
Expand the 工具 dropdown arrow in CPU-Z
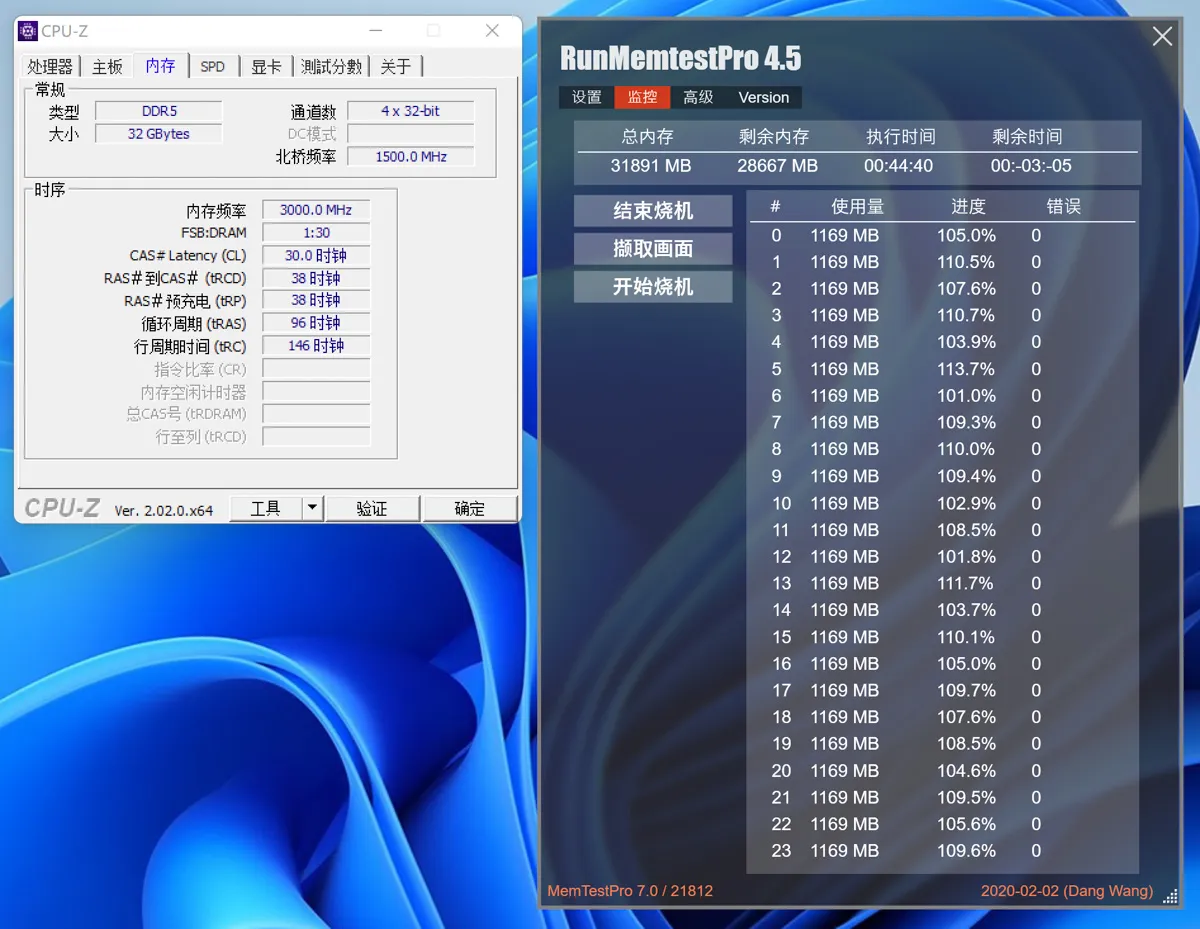(312, 508)
